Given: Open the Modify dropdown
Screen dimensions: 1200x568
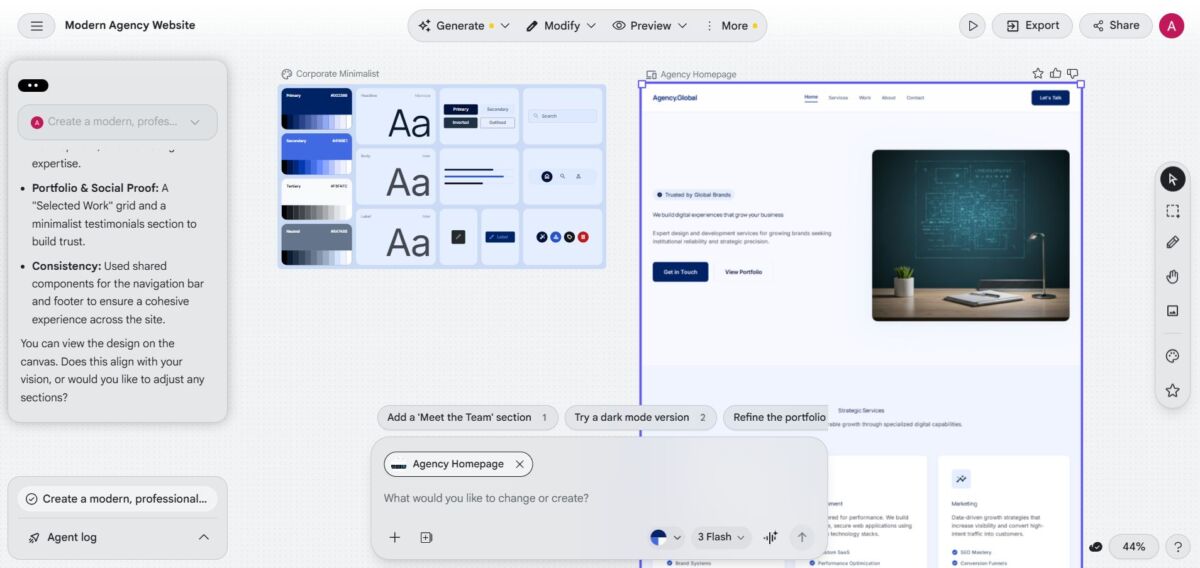Looking at the screenshot, I should [x=560, y=26].
